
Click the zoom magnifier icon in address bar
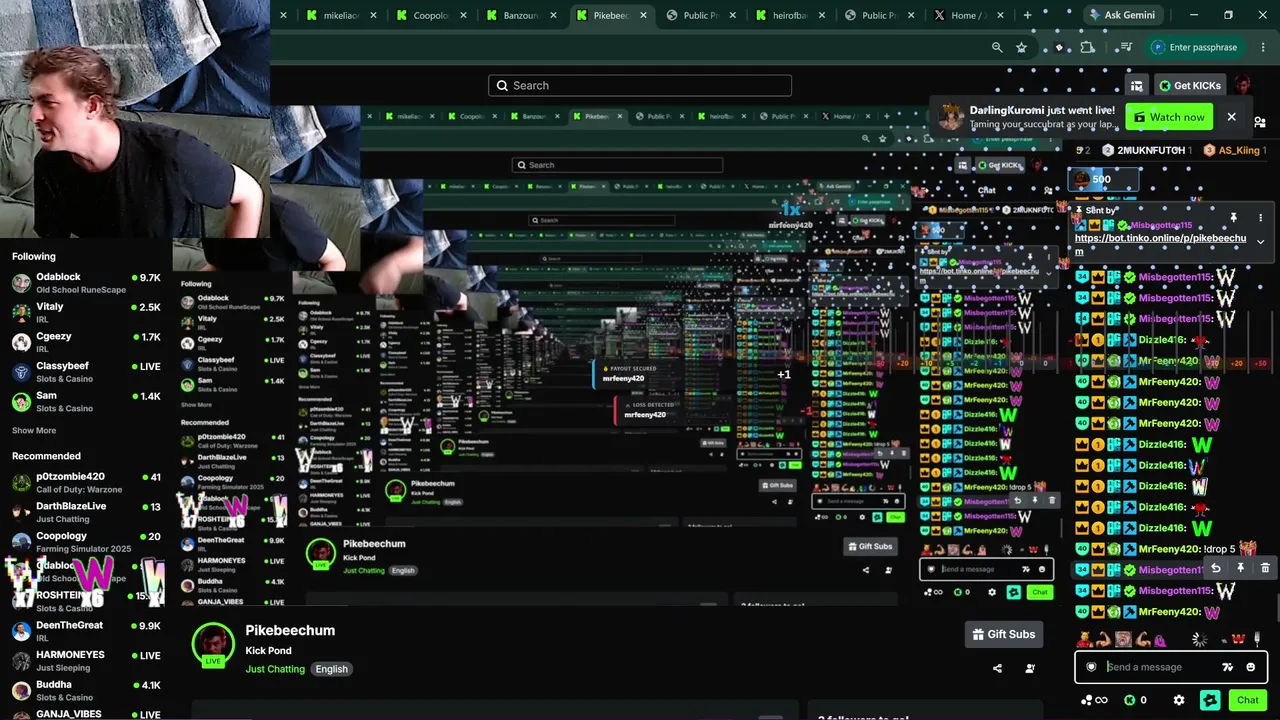click(997, 47)
